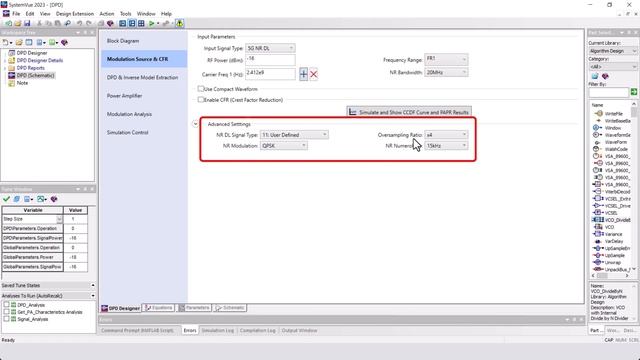Open the Design Extension menu
The width and height of the screenshot is (640, 360).
75,13
